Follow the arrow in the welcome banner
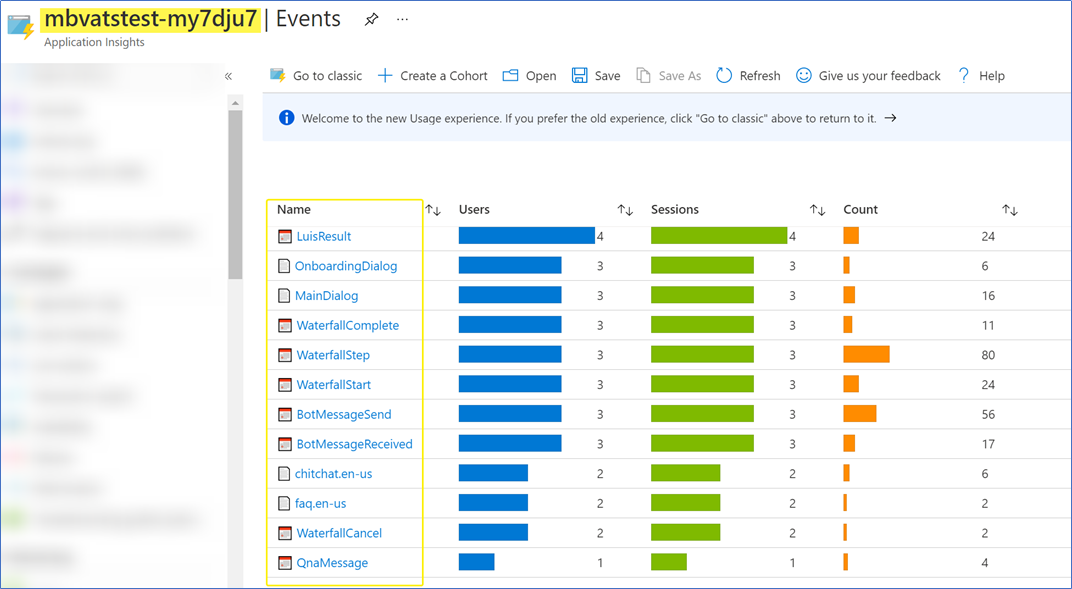1072x589 pixels. [x=891, y=117]
